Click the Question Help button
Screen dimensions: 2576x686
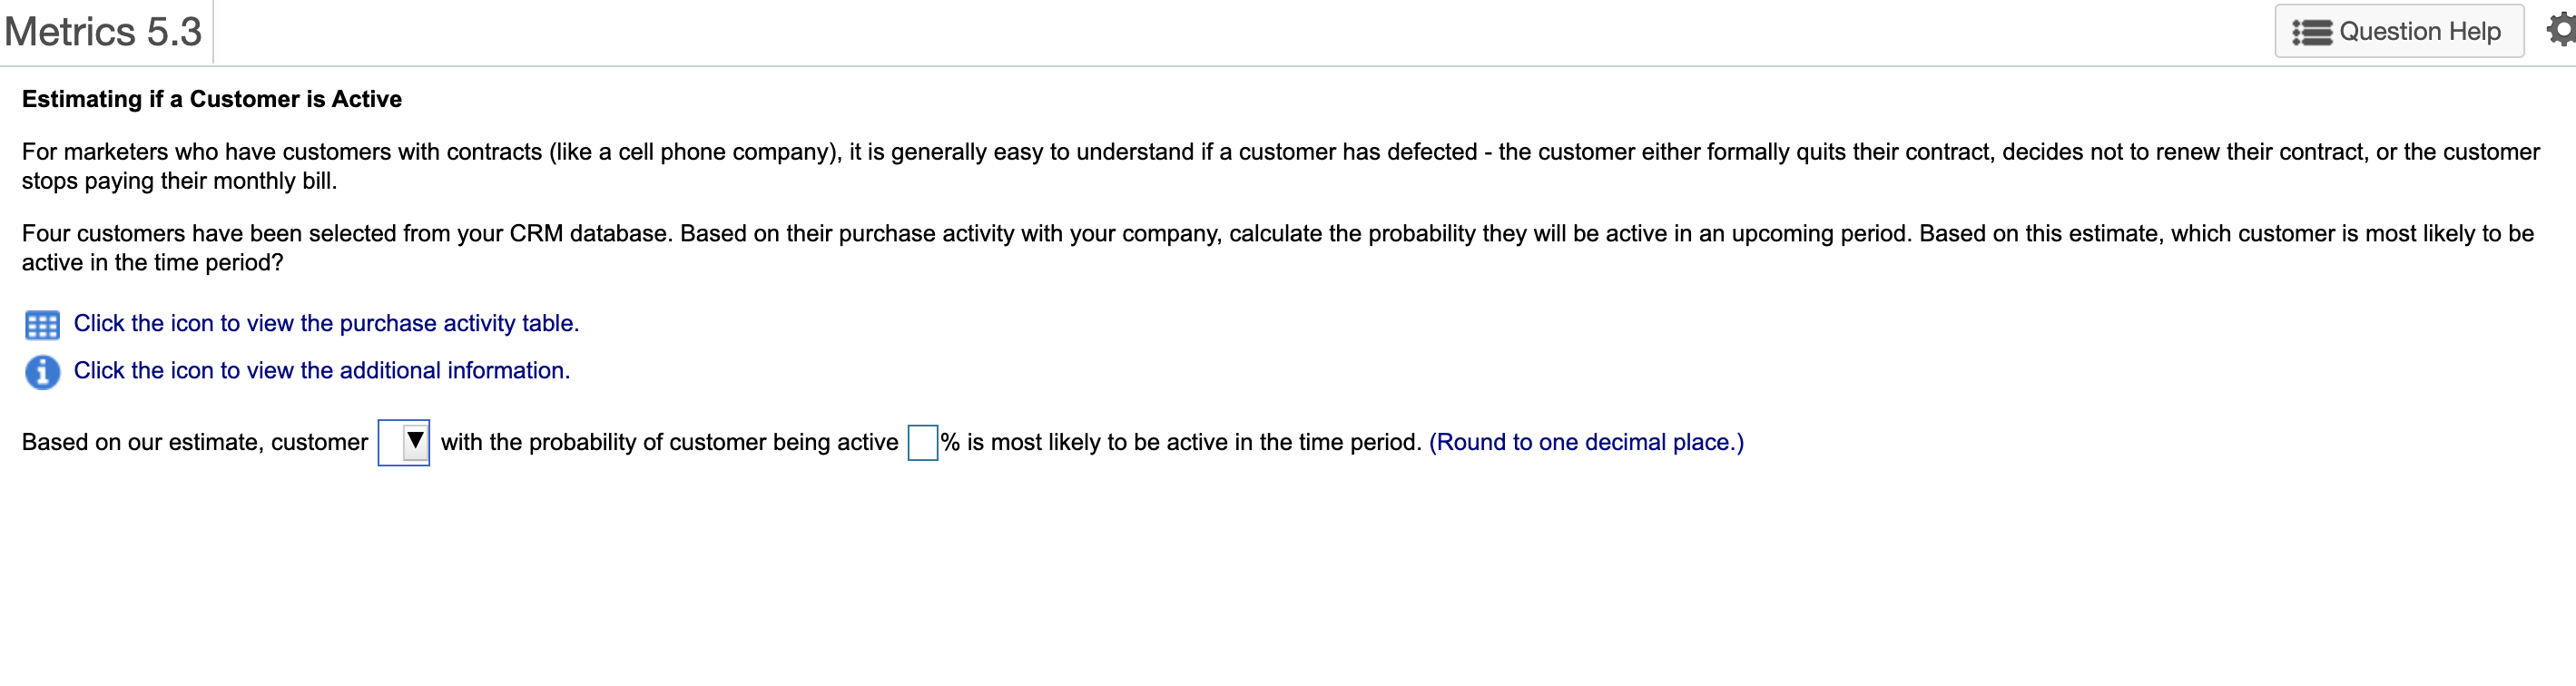coord(2398,31)
